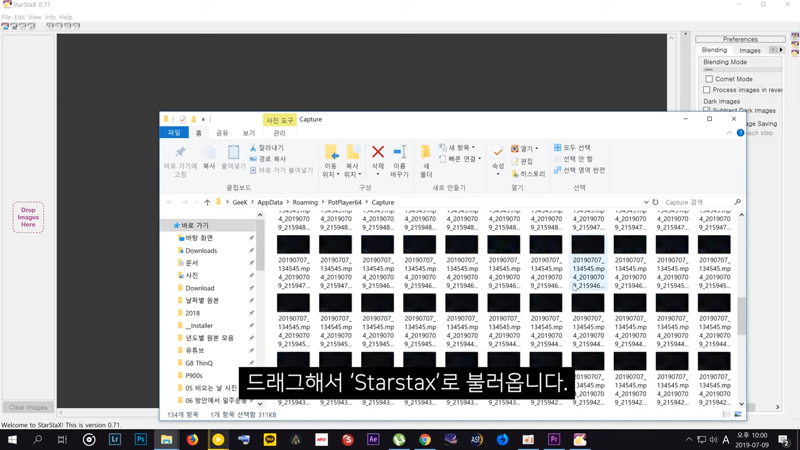The width and height of the screenshot is (800, 450).
Task: Click the Roaming breadcrumb in the address bar
Action: click(305, 202)
